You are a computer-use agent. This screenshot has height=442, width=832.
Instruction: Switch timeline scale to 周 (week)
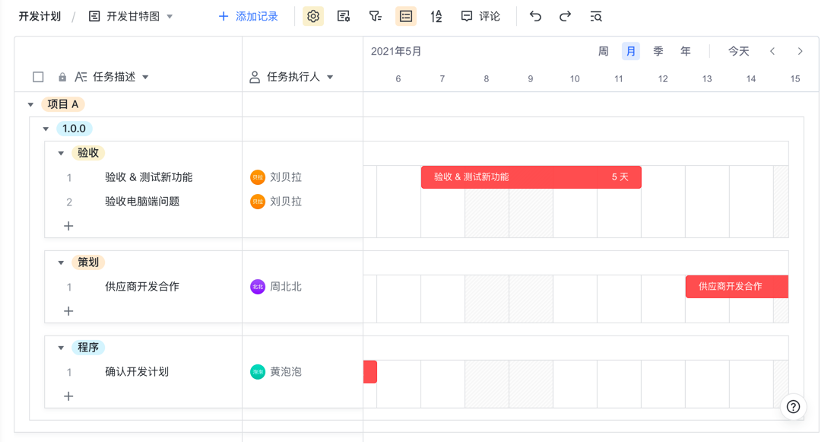pos(603,51)
